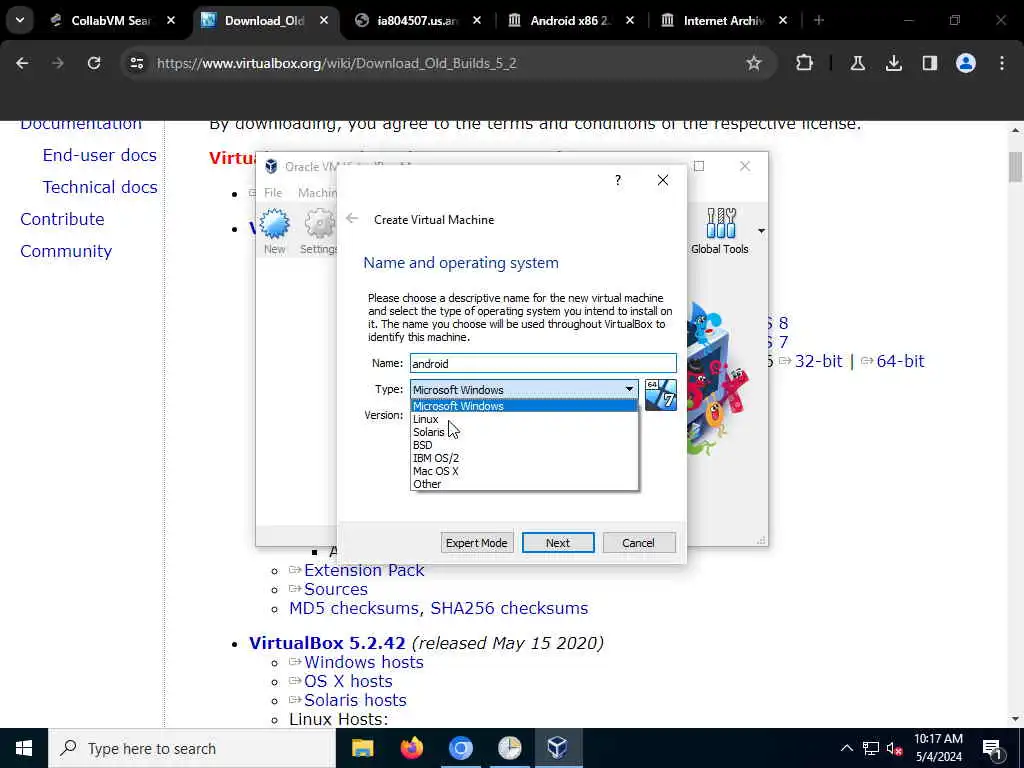Choose Solaris from the Type dropdown list

523,432
